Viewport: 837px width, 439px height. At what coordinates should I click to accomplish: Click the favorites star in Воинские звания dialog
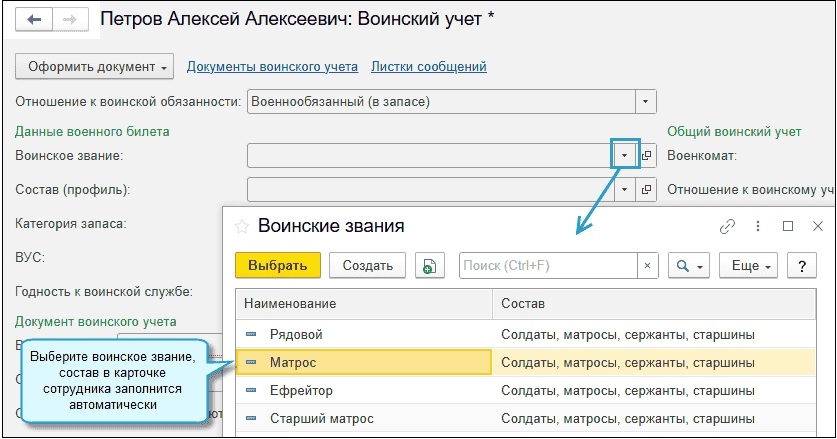click(241, 227)
